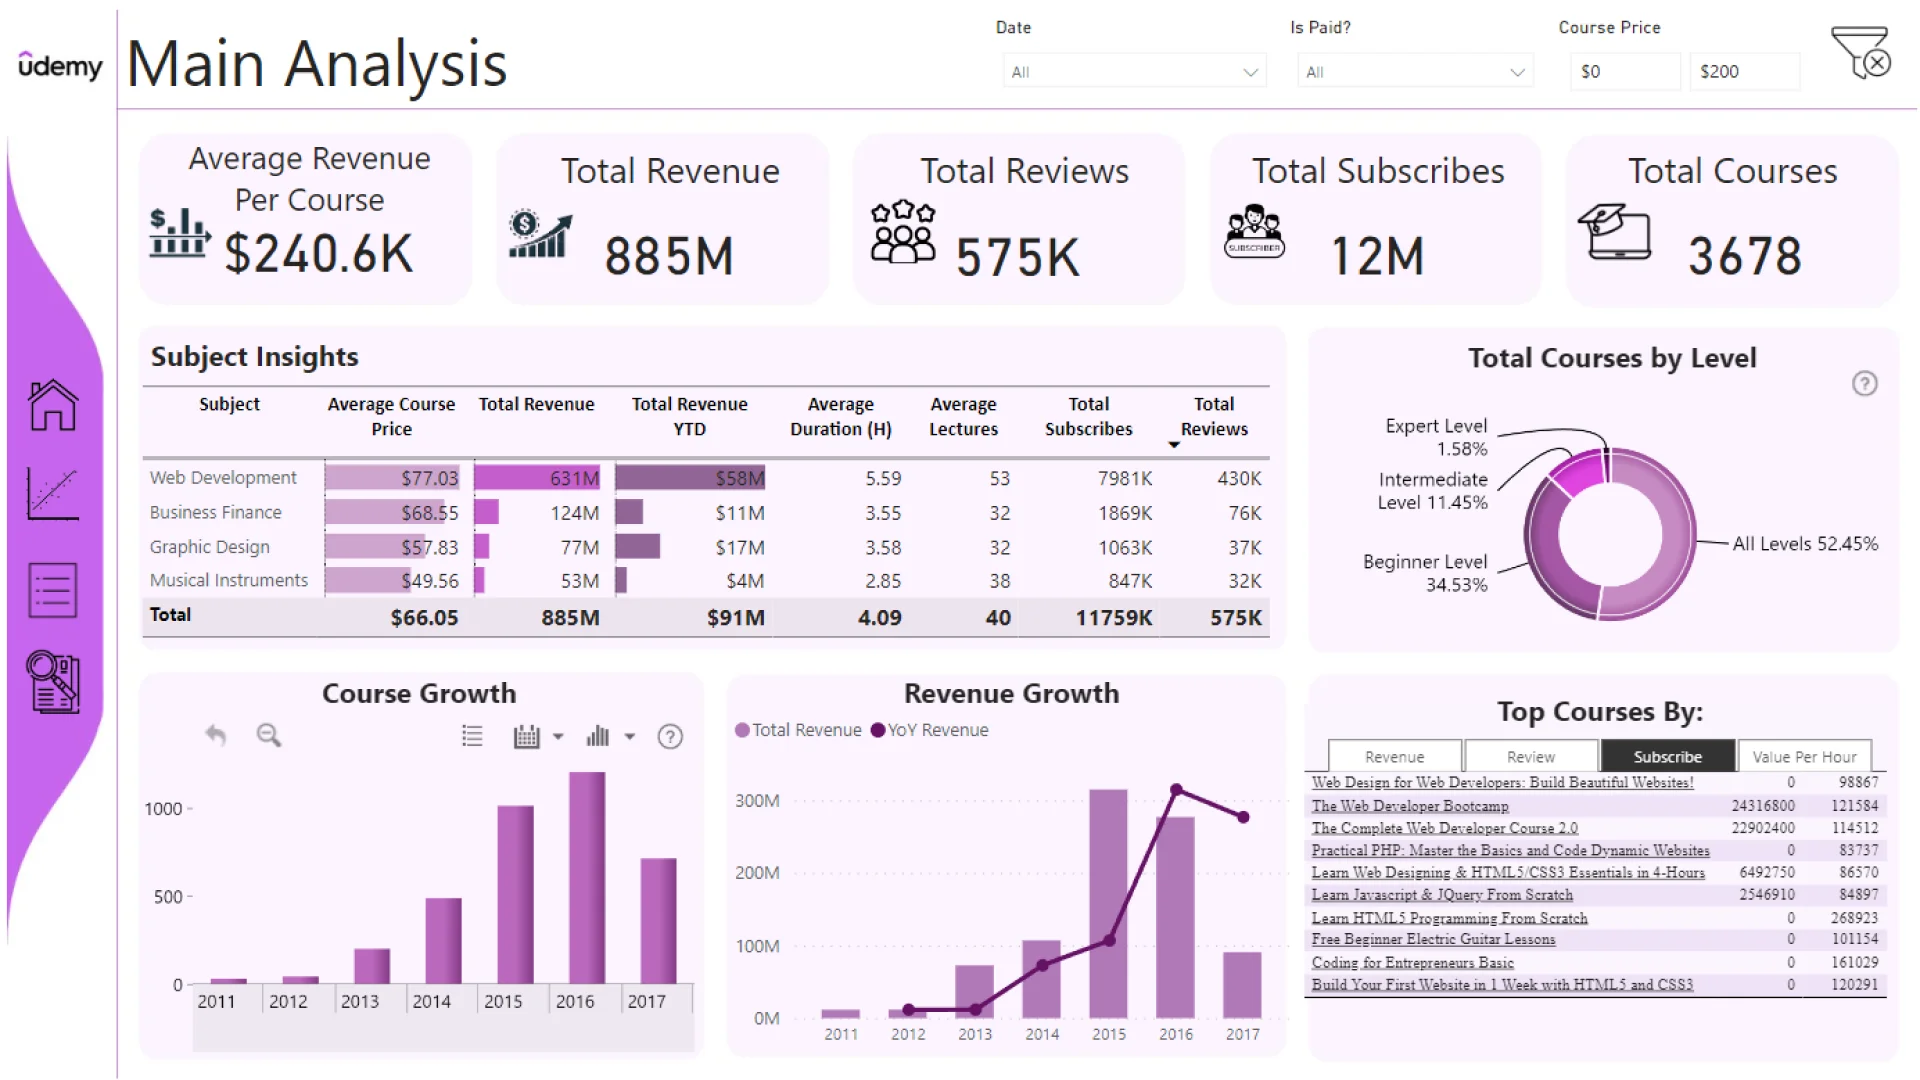
Task: Open help tooltip on Courses by Level
Action: (x=1865, y=384)
